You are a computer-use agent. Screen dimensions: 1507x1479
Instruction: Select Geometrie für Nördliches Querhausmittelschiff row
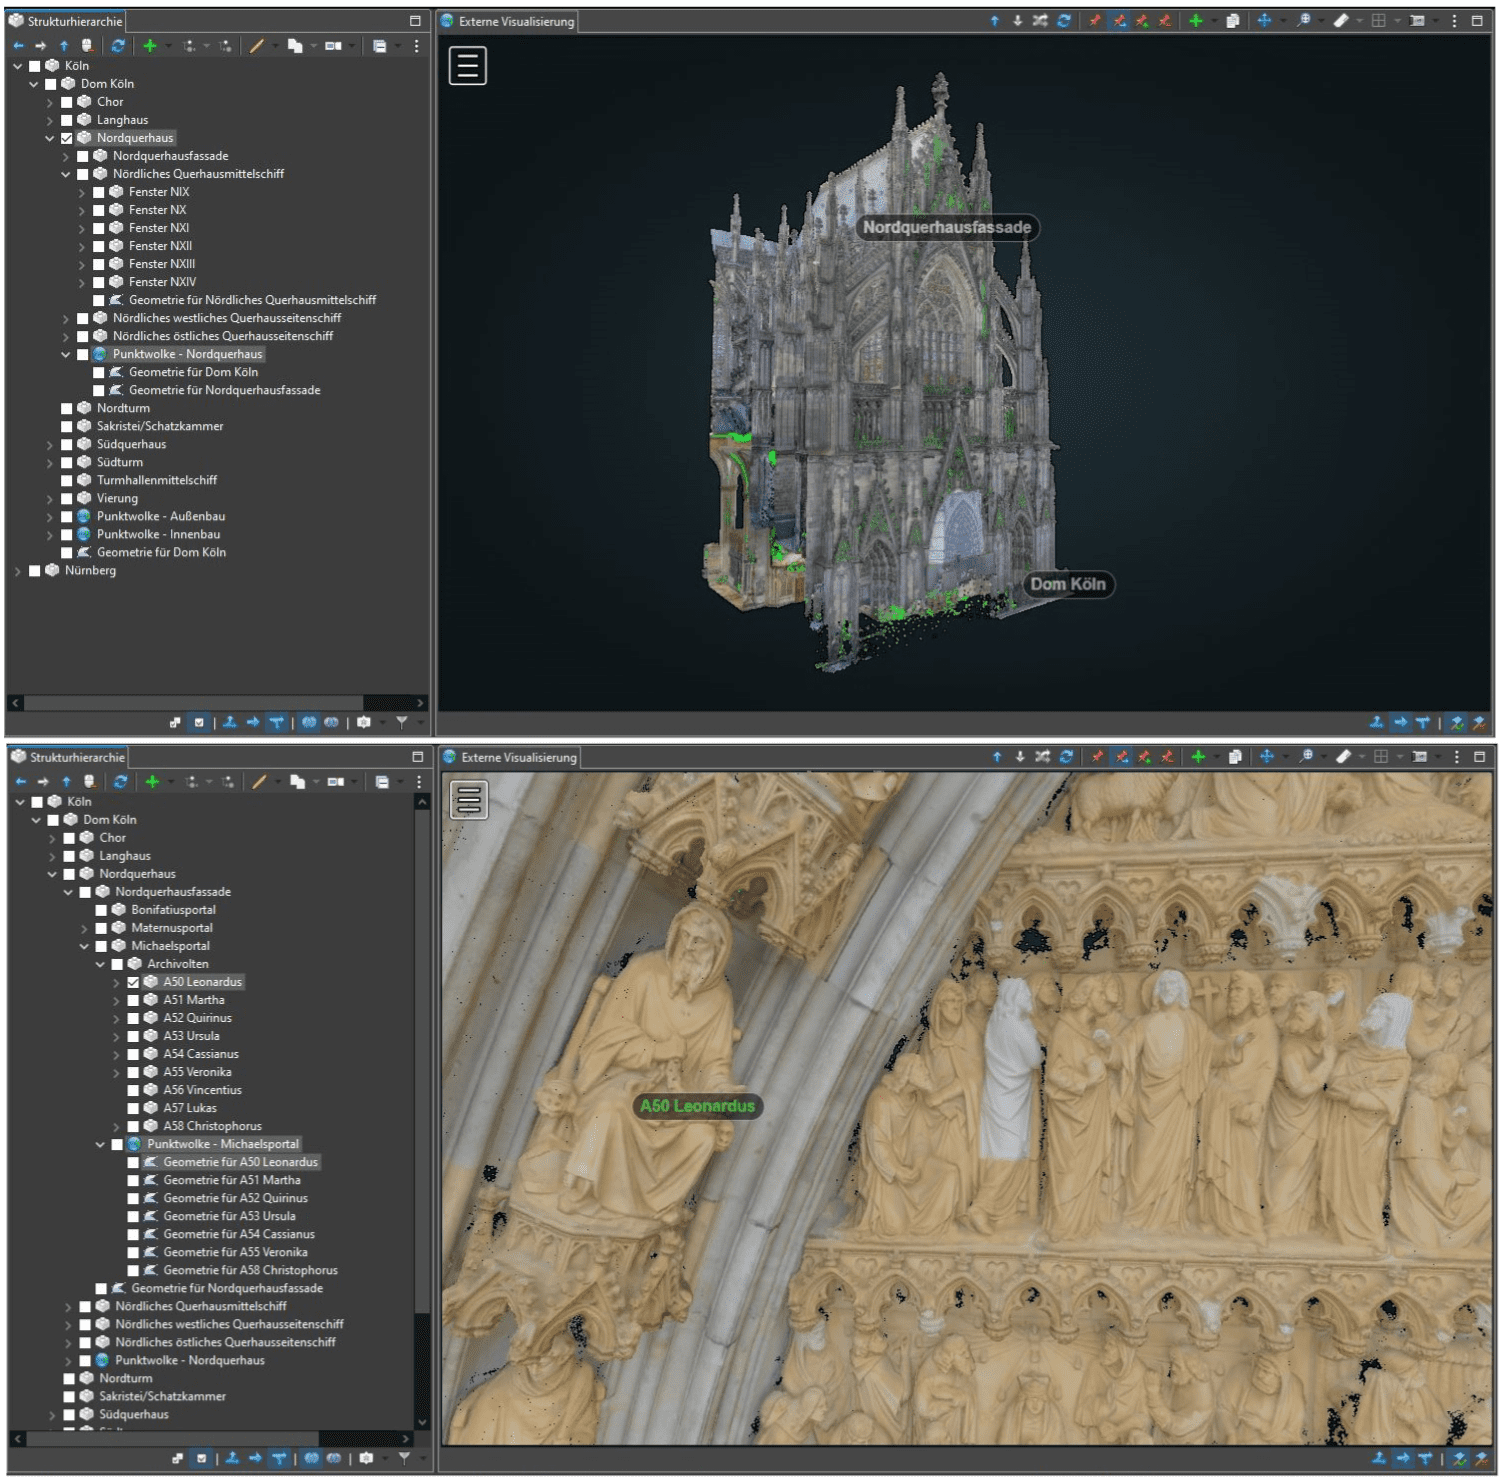click(x=252, y=300)
